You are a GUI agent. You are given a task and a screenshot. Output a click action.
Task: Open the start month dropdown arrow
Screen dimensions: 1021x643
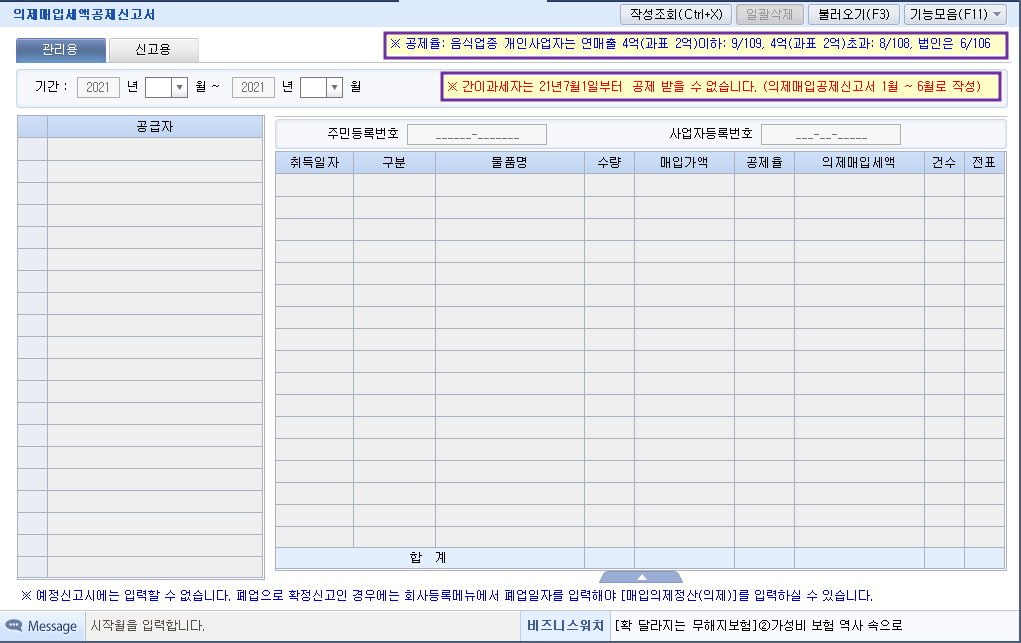click(x=180, y=87)
